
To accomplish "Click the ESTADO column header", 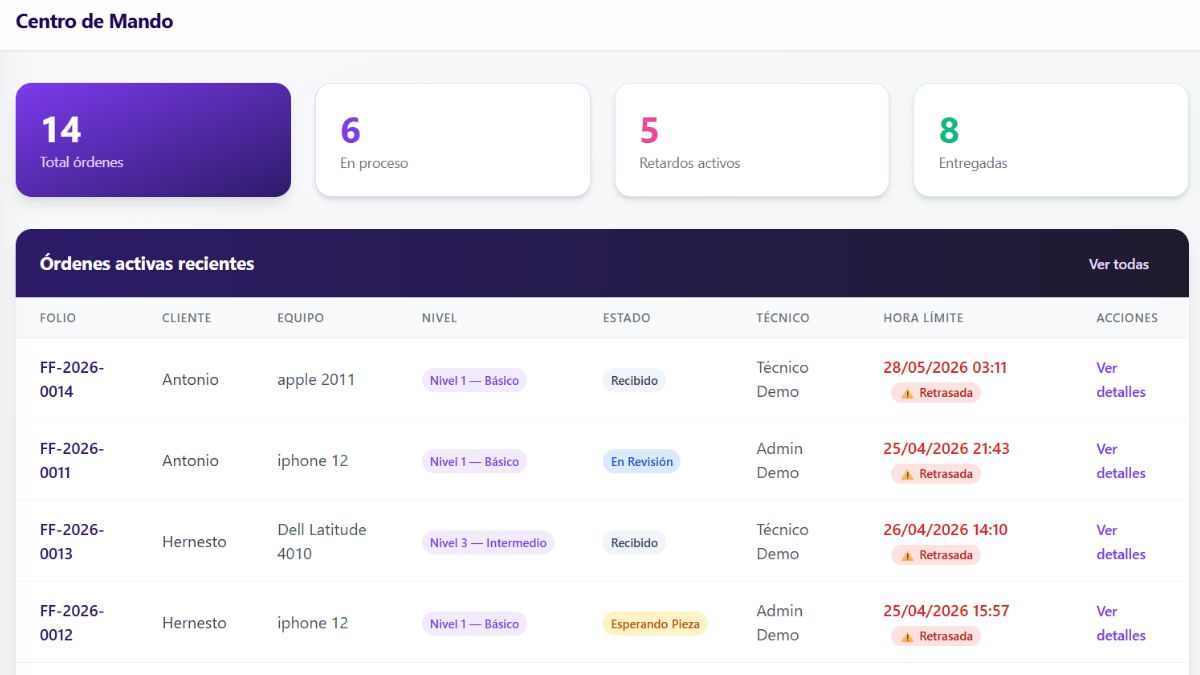I will point(627,318).
